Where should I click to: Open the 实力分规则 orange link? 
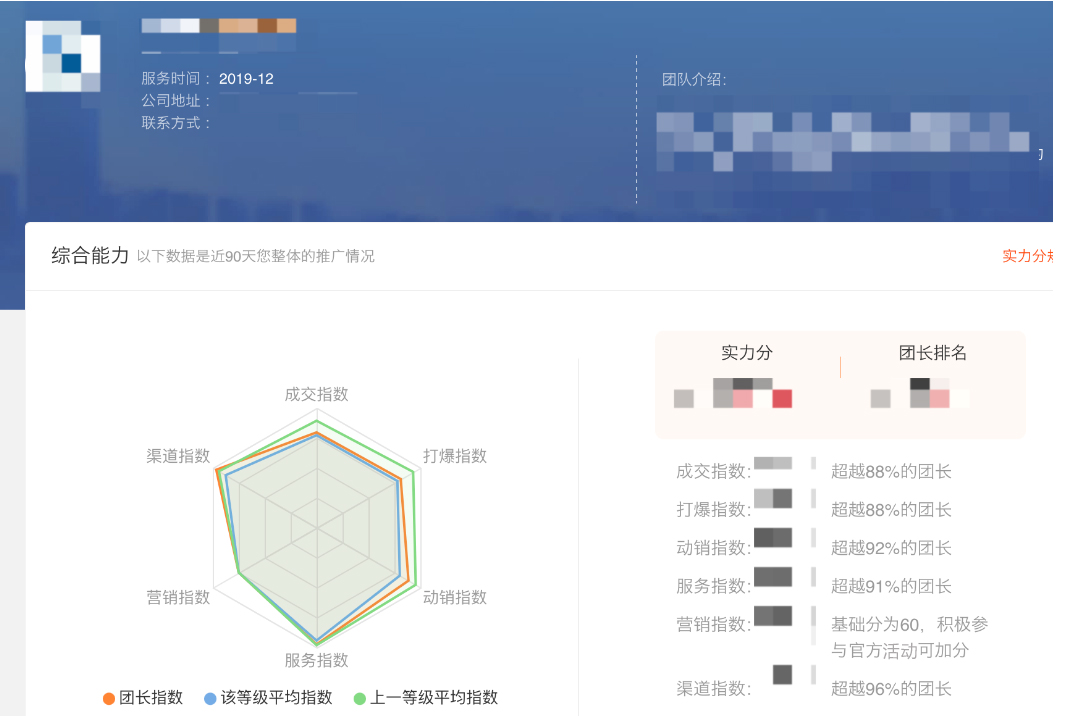tap(1032, 257)
